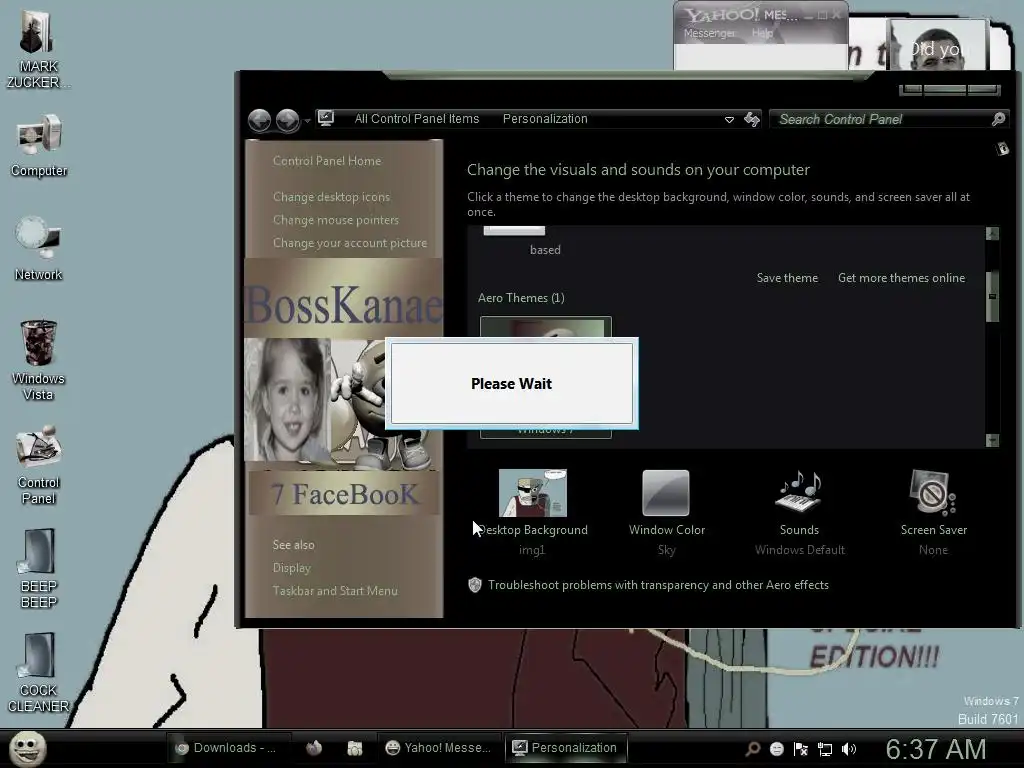Select the BEEP BEEP desktop icon
The image size is (1024, 768).
[39, 568]
